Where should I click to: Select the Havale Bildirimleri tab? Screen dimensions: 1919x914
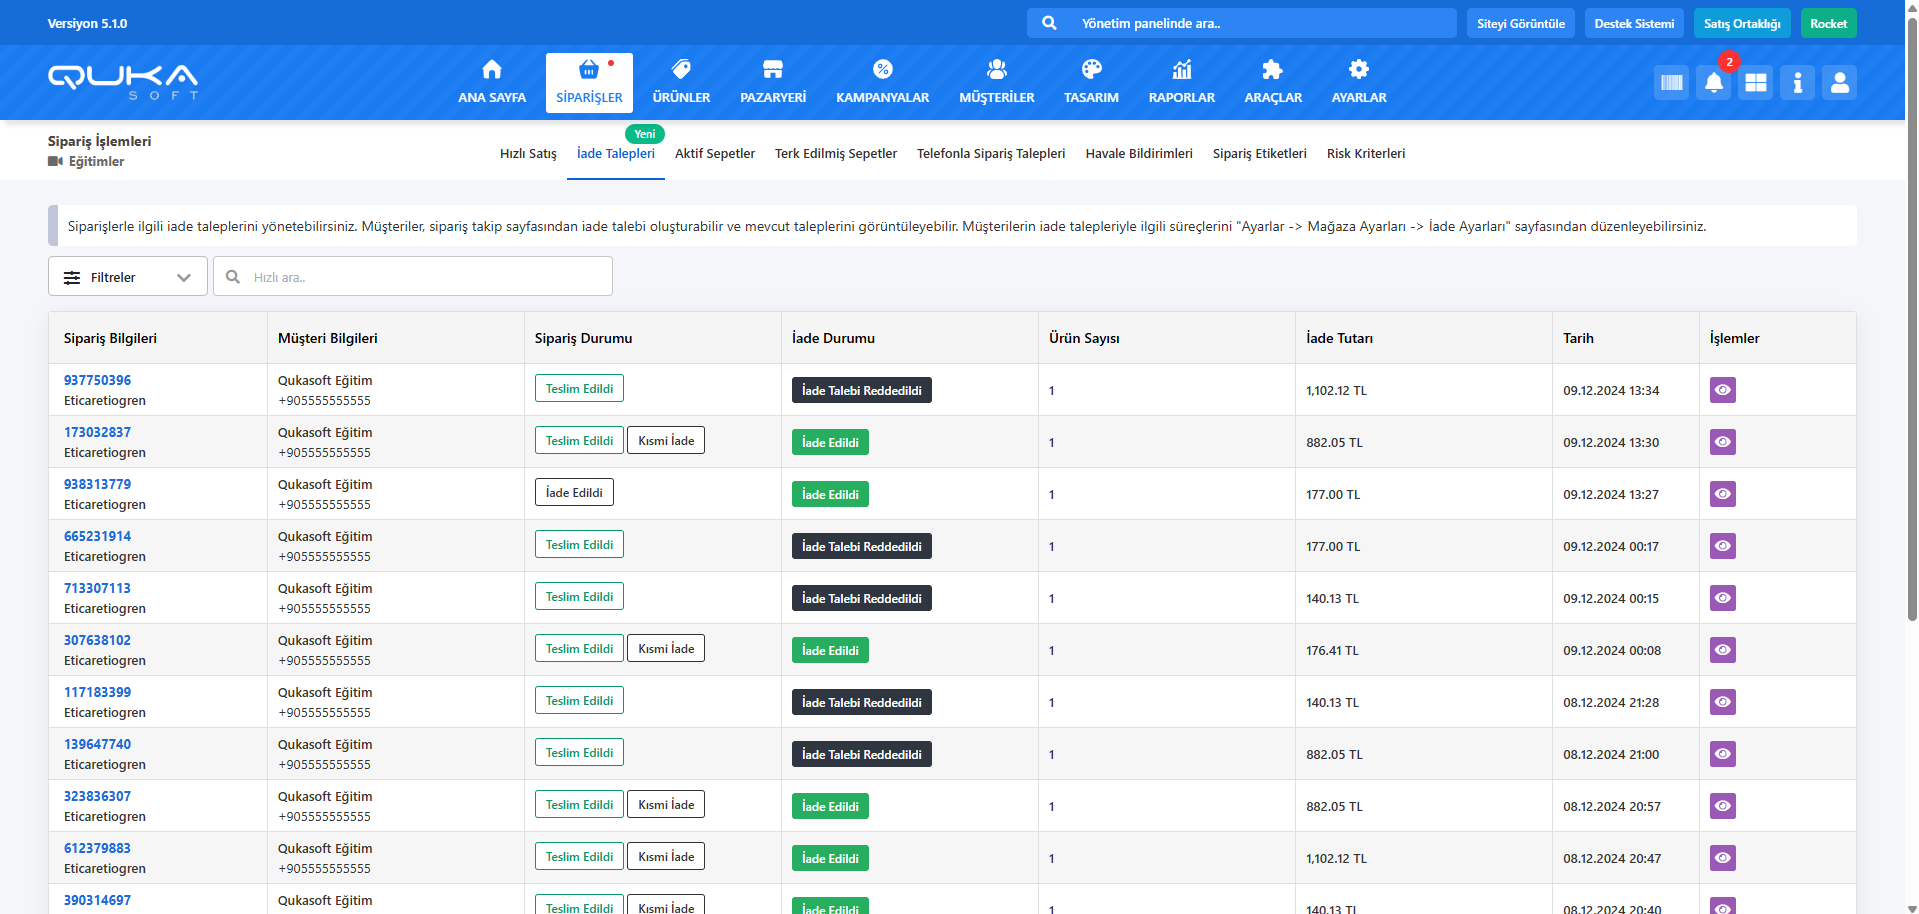pyautogui.click(x=1138, y=154)
